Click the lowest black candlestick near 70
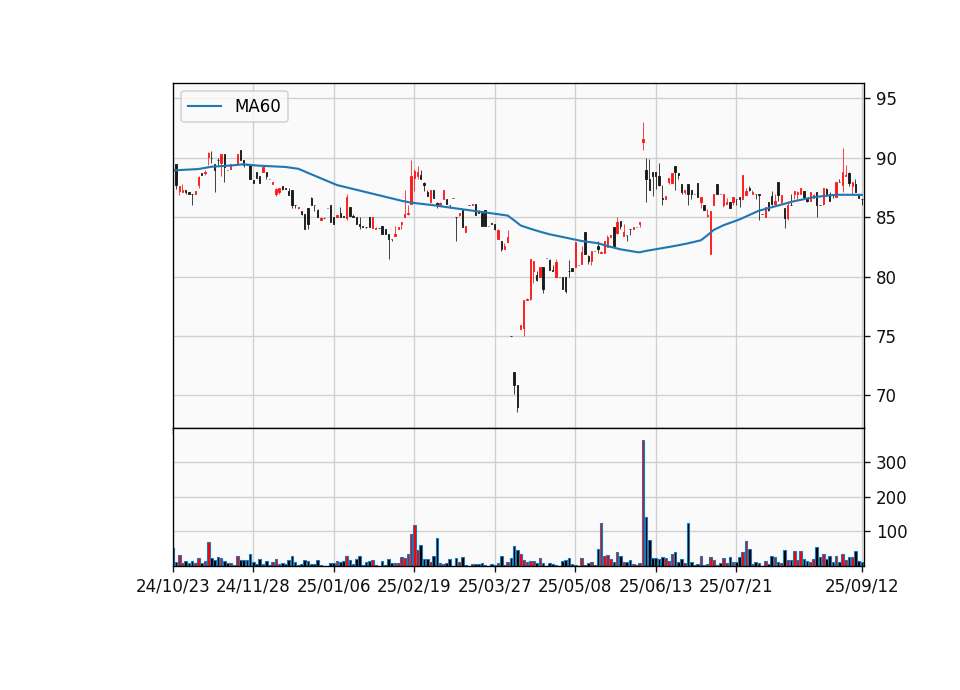The height and width of the screenshot is (690, 960). [x=517, y=398]
